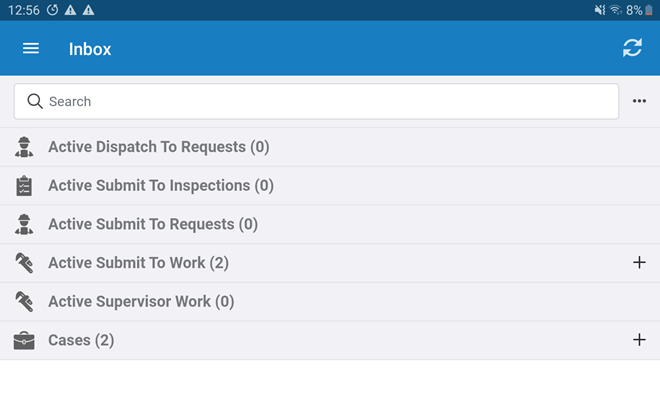The height and width of the screenshot is (413, 660).
Task: Tap the Inbox title in header
Action: click(90, 49)
